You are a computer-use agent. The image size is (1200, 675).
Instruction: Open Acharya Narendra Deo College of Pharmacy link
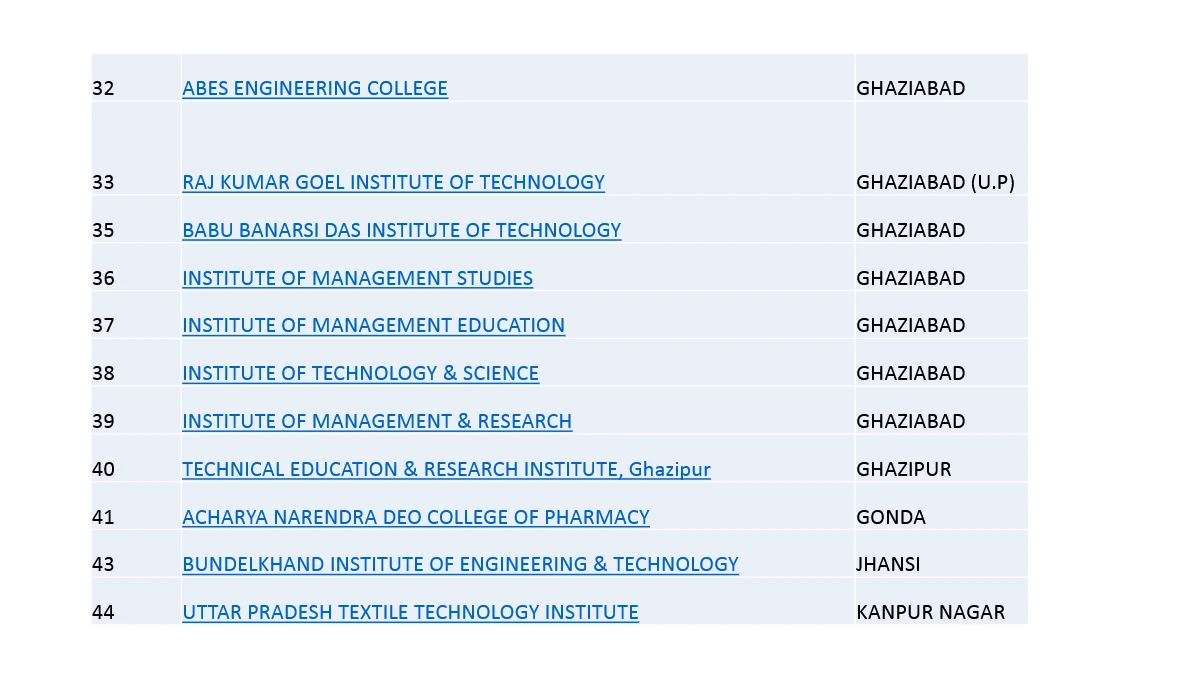pos(415,517)
